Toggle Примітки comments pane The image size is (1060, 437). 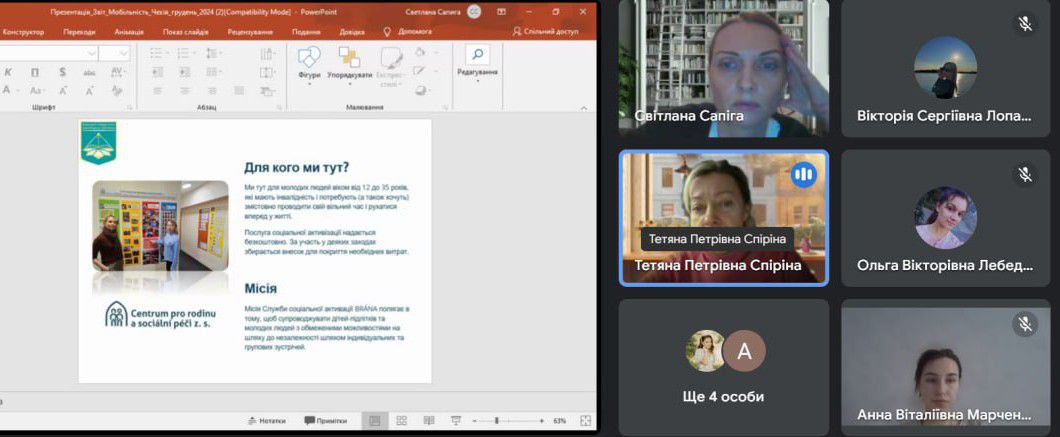(x=324, y=421)
